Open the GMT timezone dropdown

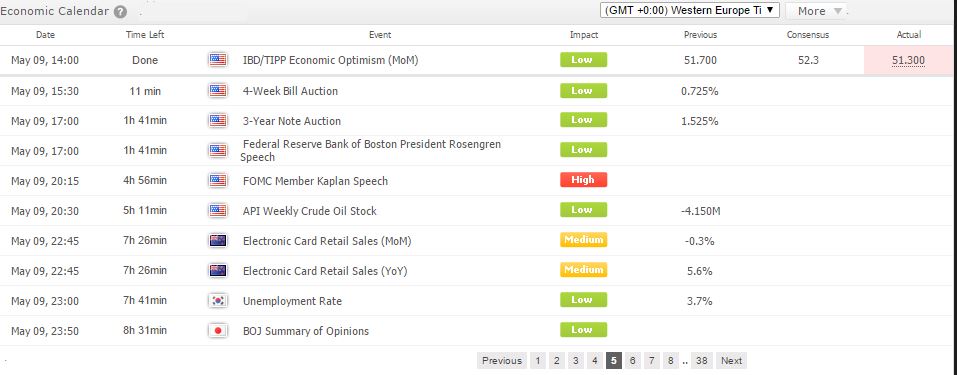tap(690, 10)
